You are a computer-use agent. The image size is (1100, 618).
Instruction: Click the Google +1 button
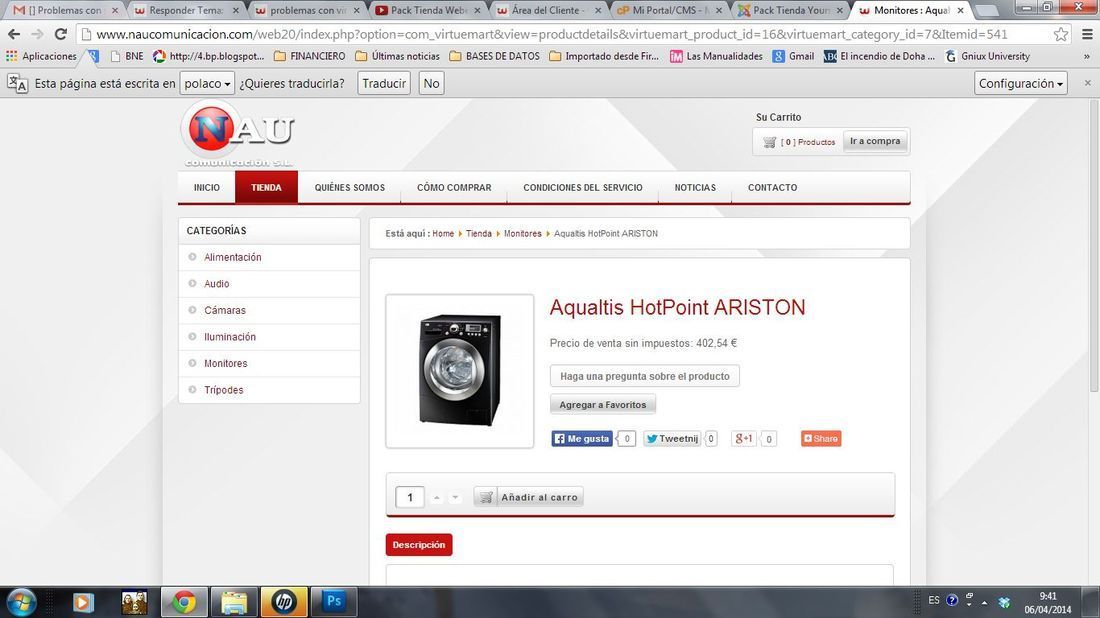744,438
